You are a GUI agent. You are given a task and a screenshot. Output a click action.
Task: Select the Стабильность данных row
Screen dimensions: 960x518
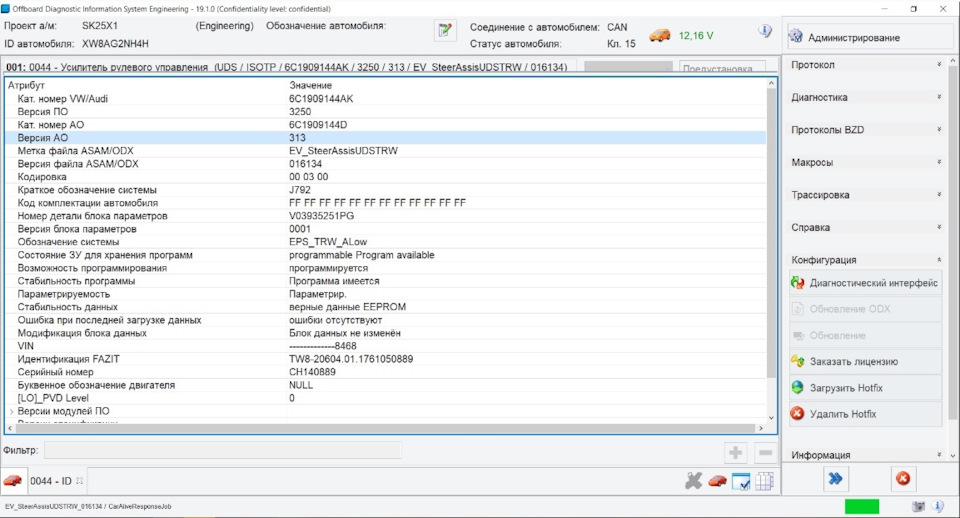point(386,307)
